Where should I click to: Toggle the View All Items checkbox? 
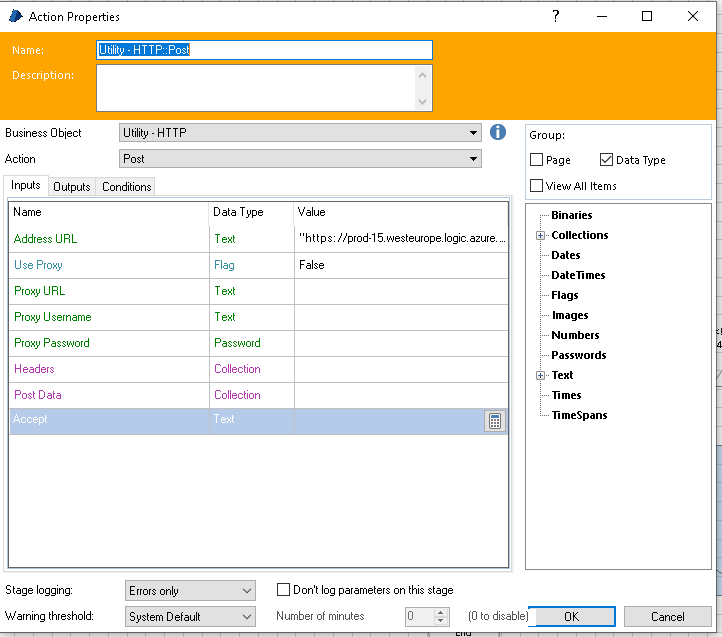537,186
